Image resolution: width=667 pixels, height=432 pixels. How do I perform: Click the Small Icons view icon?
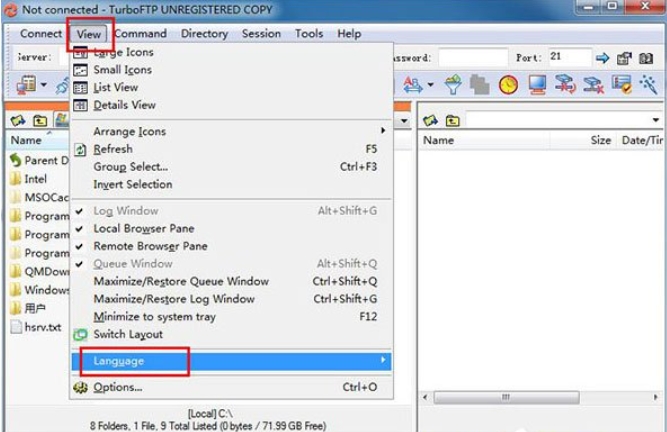pyautogui.click(x=80, y=70)
